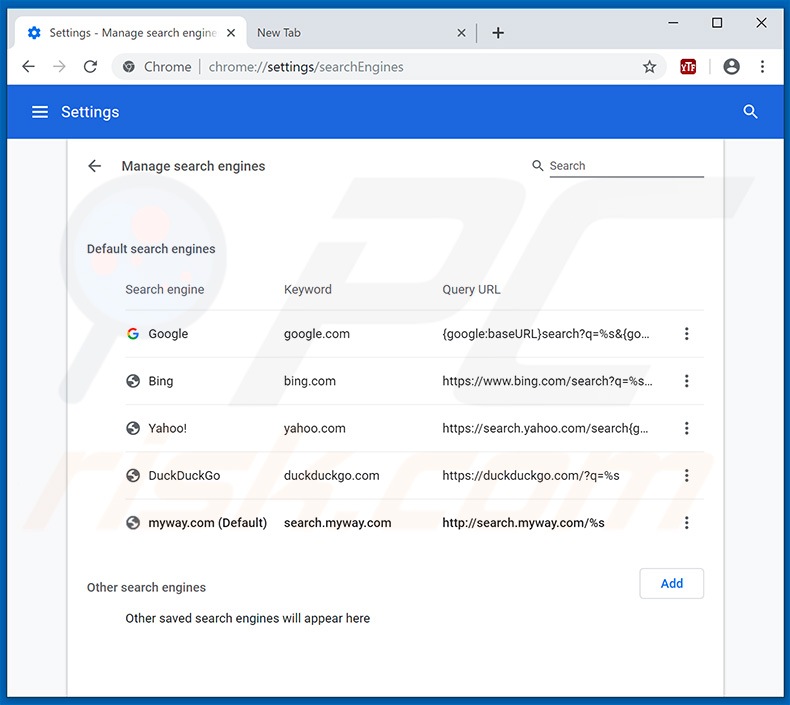This screenshot has width=790, height=705.
Task: Click the Manage search engines page title
Action: click(x=193, y=166)
